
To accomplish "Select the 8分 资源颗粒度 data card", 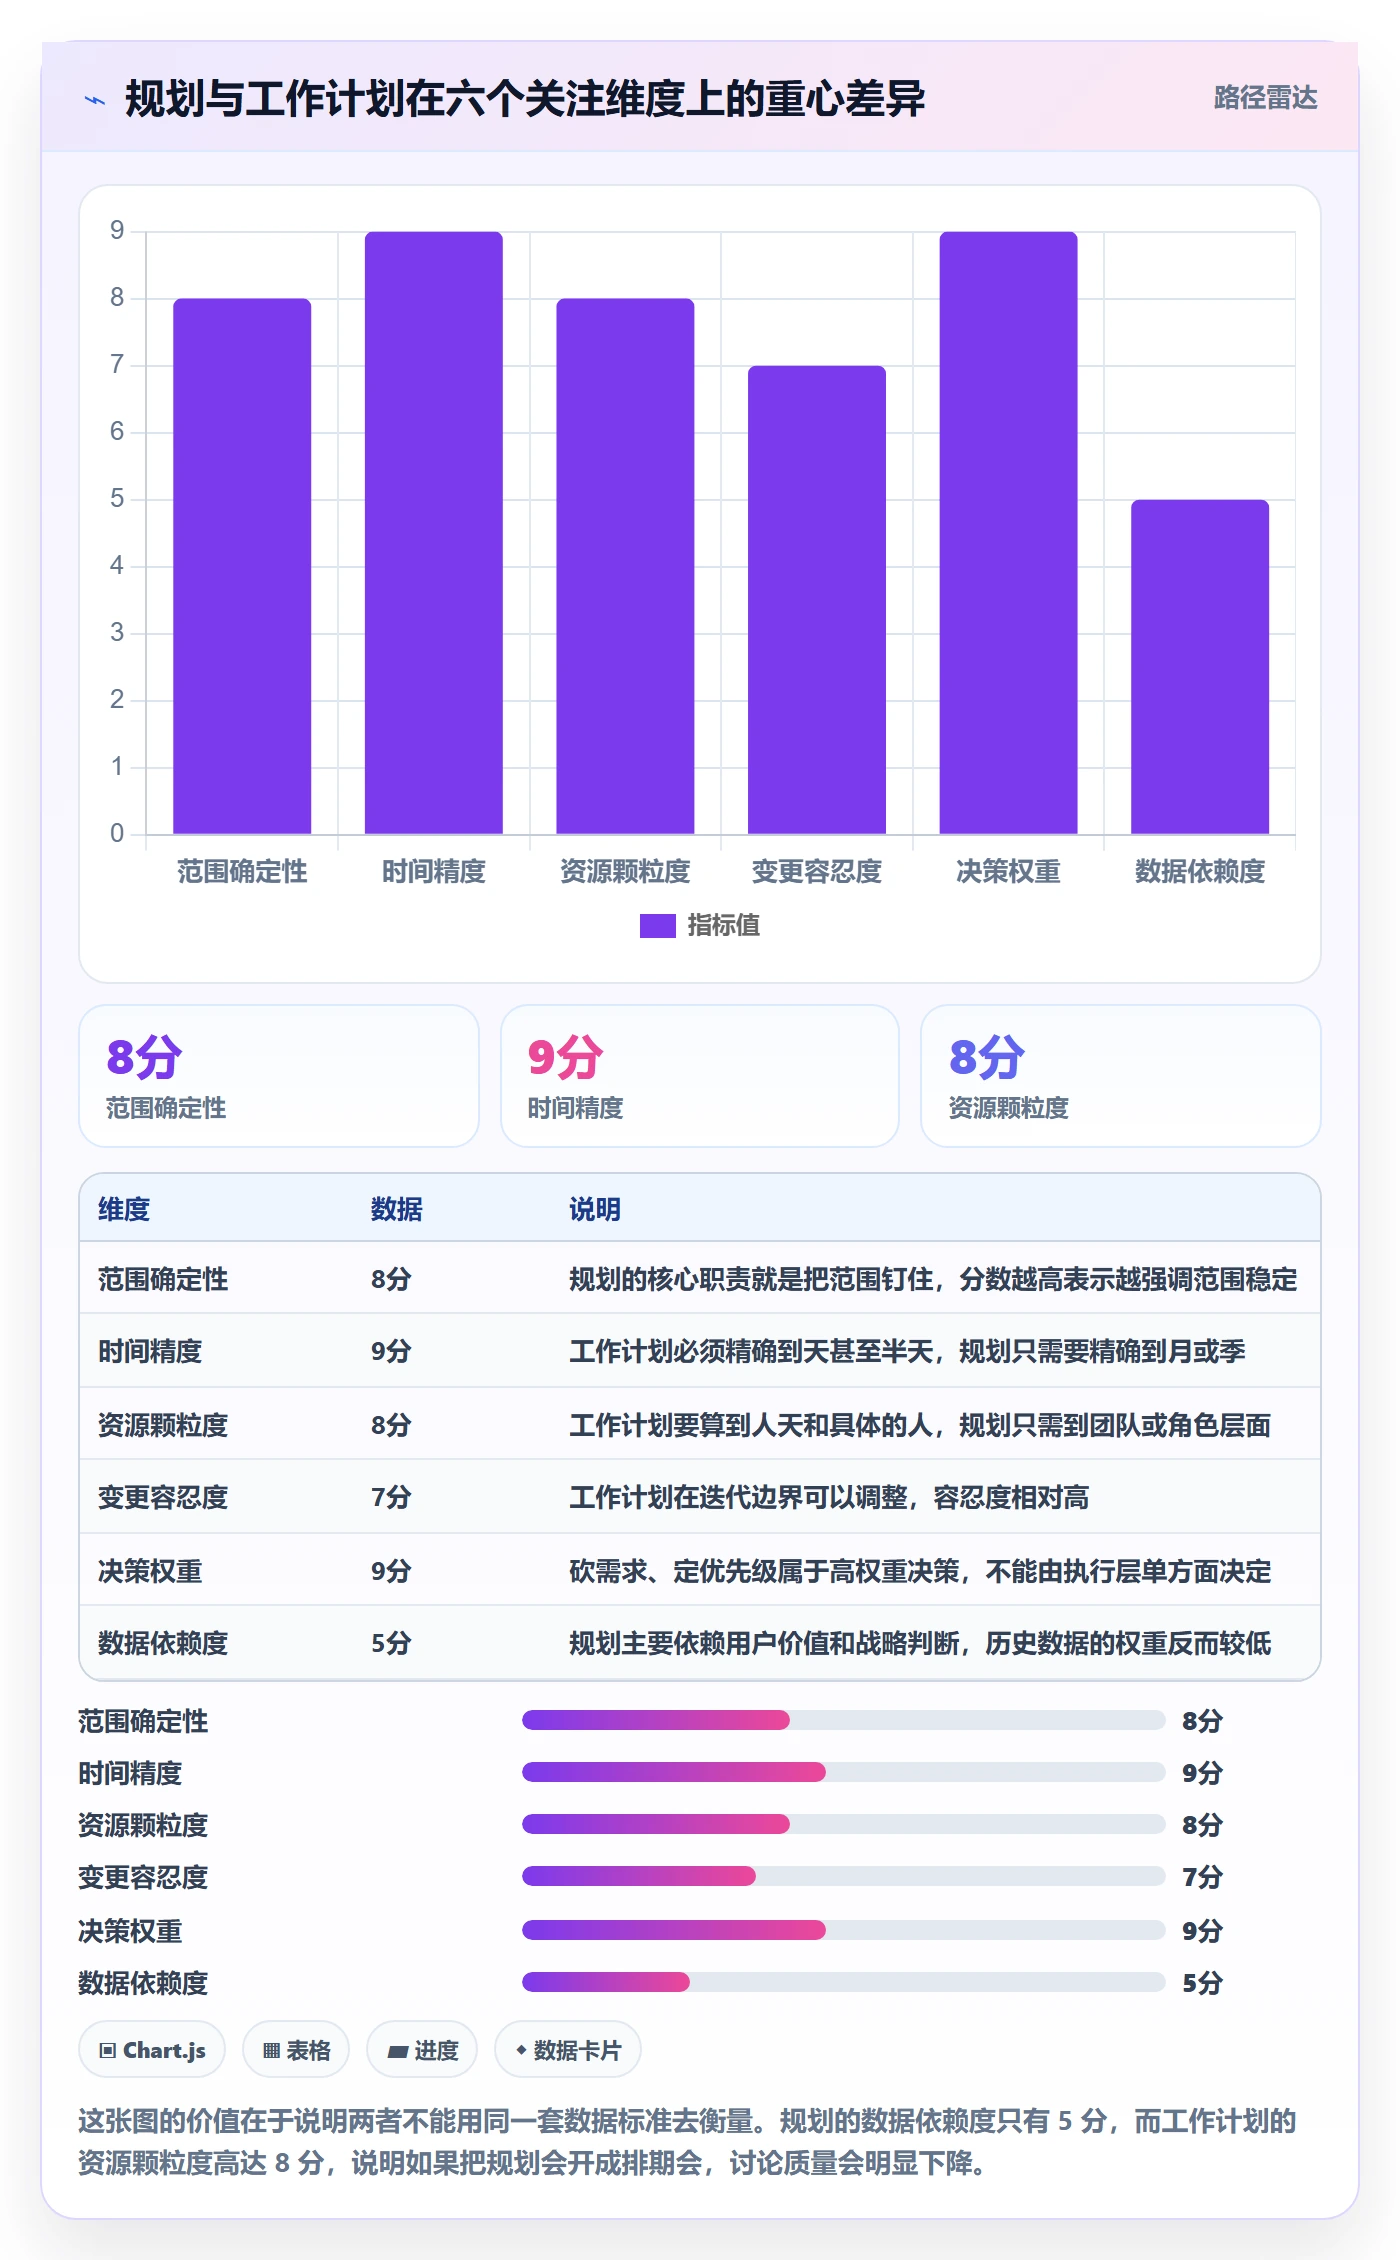I will pos(1121,1076).
